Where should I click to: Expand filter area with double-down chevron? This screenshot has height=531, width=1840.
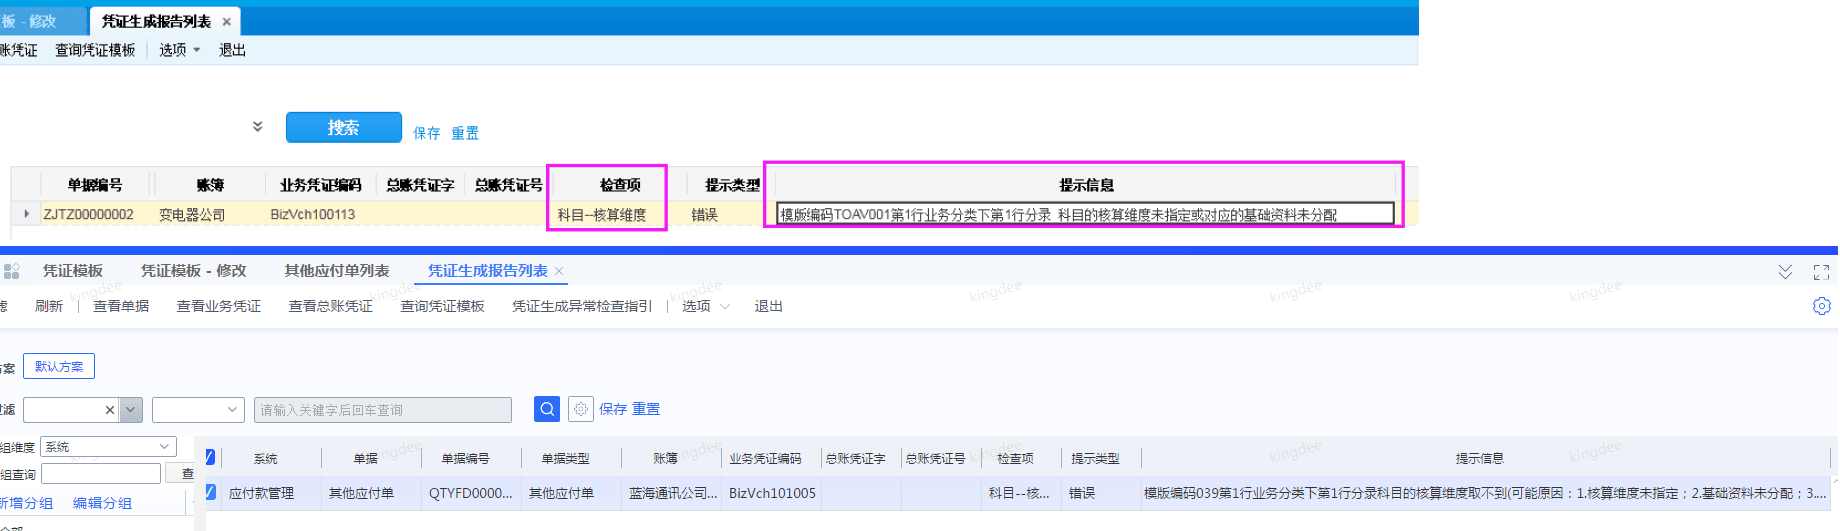click(x=257, y=127)
